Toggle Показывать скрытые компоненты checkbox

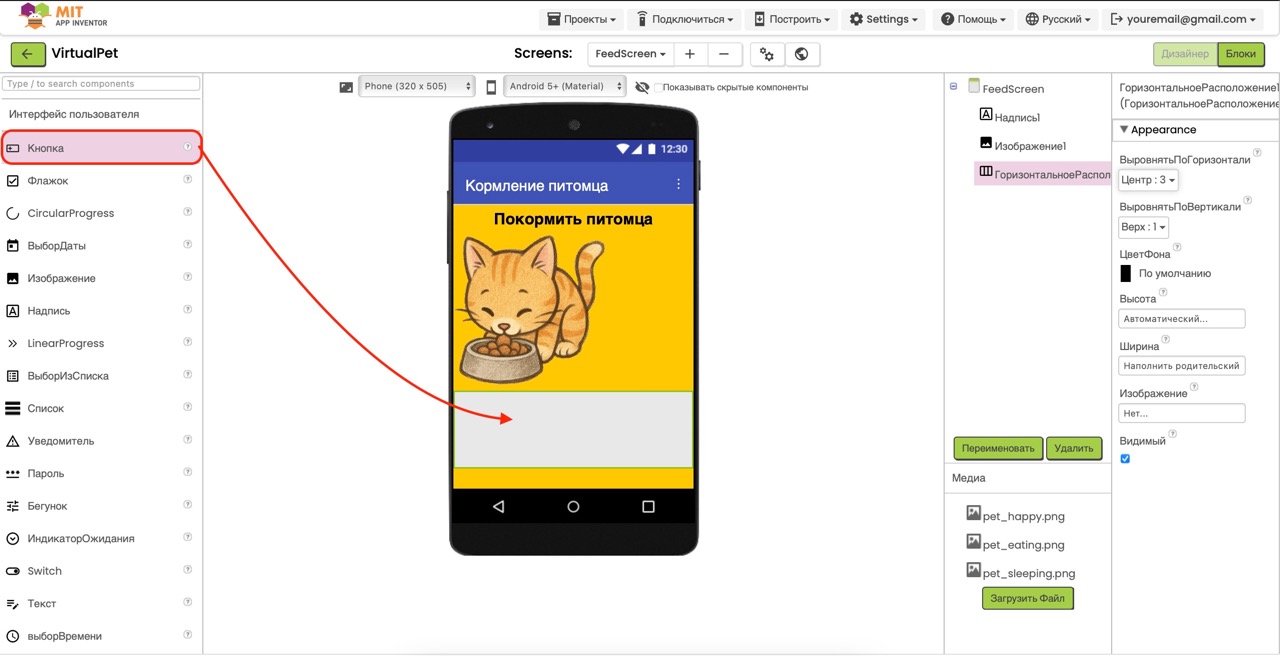pos(658,88)
